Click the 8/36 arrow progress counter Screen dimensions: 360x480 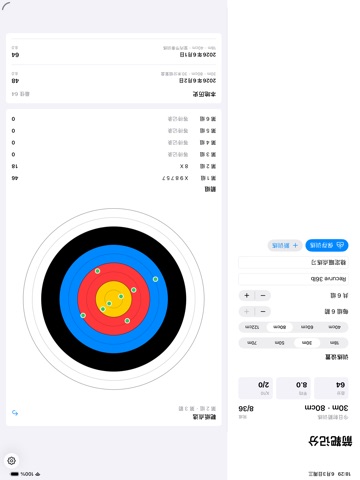[246, 408]
